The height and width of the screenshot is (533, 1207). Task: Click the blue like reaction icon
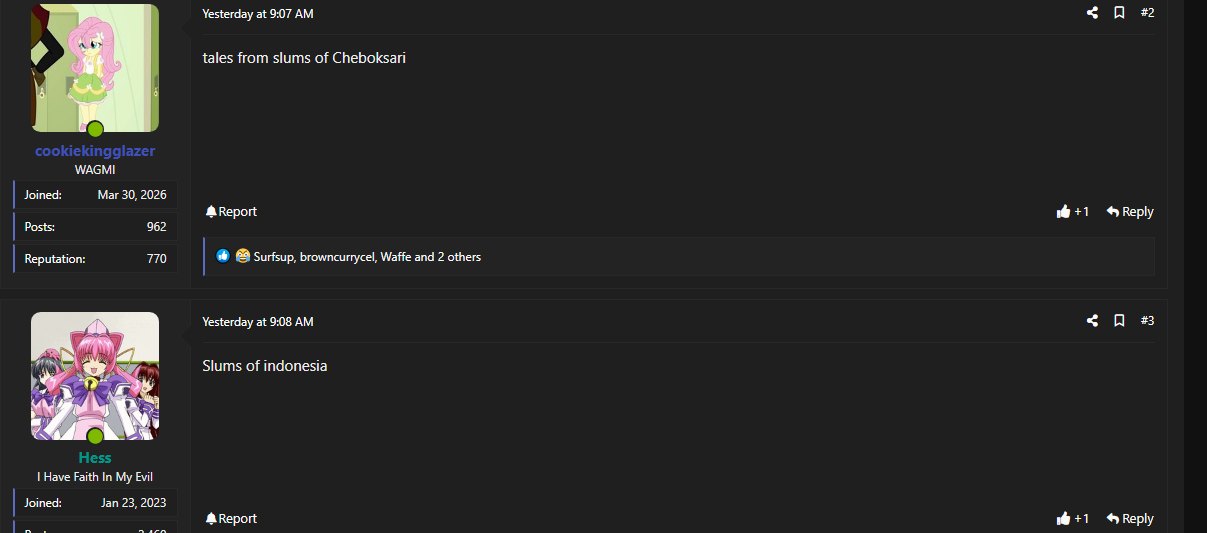(223, 257)
